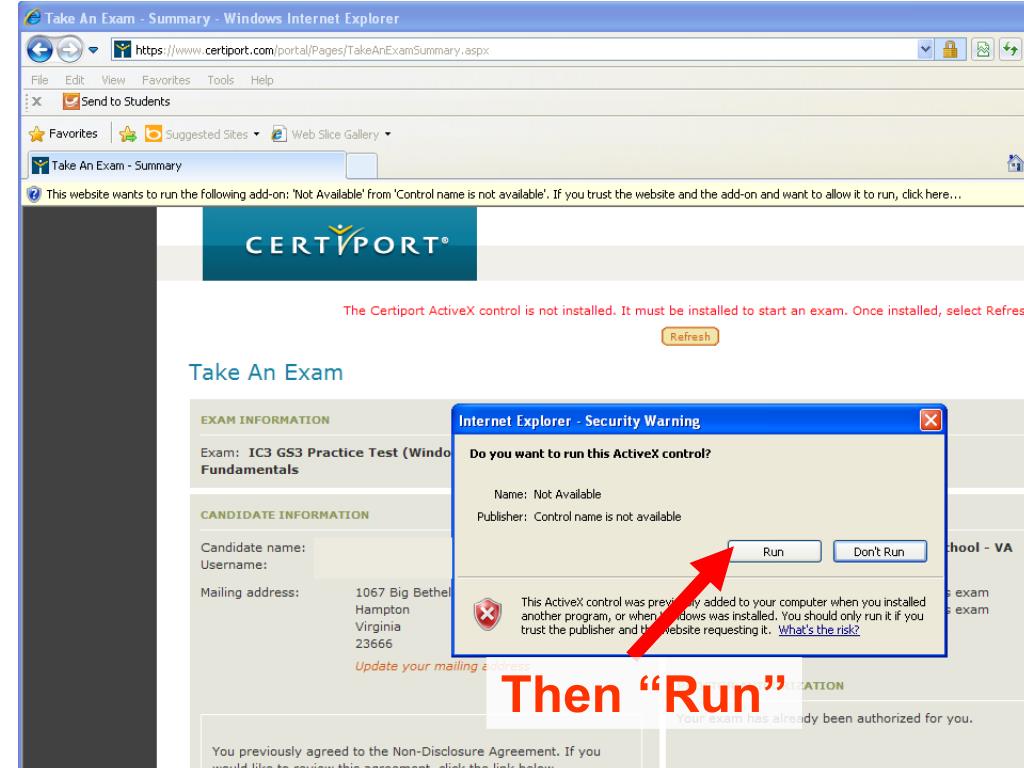Click the CANDIDATE INFORMATION section header

tap(285, 515)
